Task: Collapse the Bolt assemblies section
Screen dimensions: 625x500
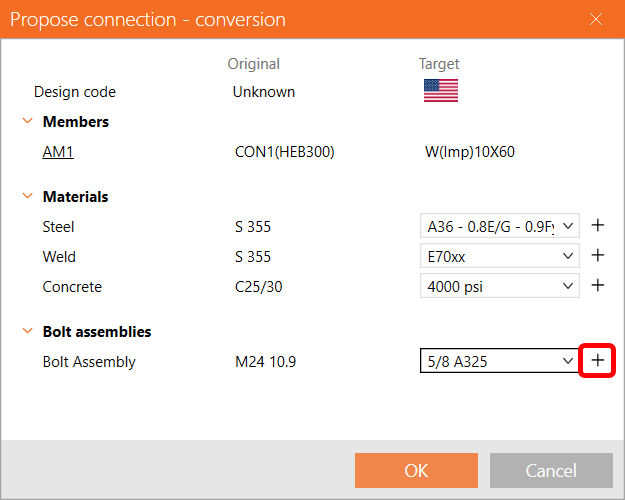Action: (x=27, y=332)
